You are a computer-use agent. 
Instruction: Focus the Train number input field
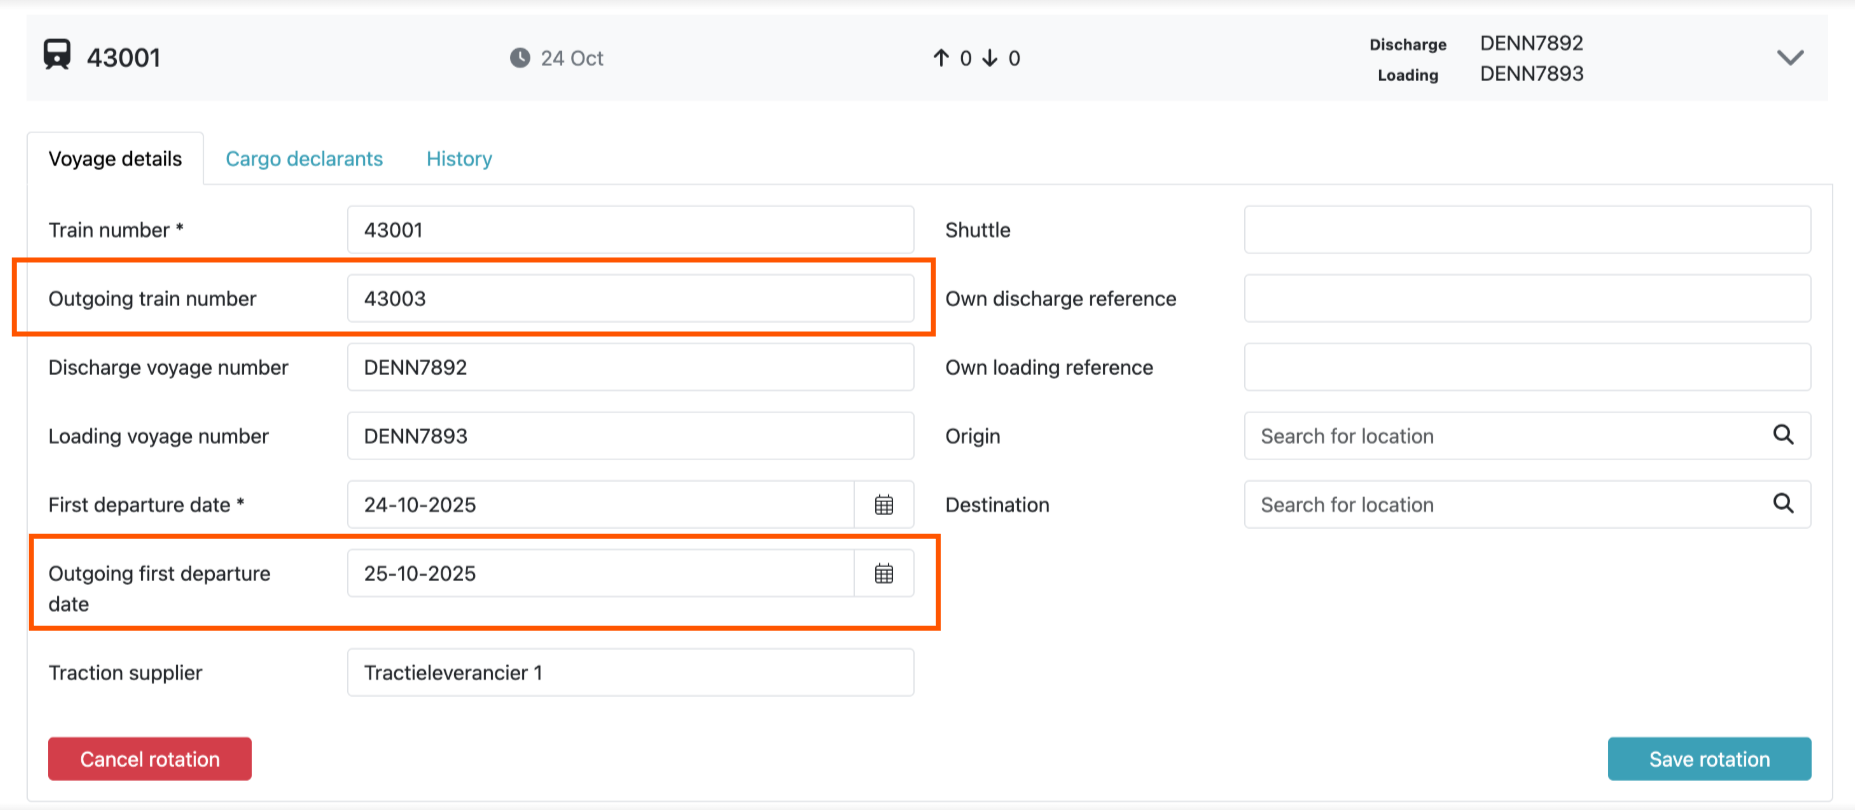point(630,230)
